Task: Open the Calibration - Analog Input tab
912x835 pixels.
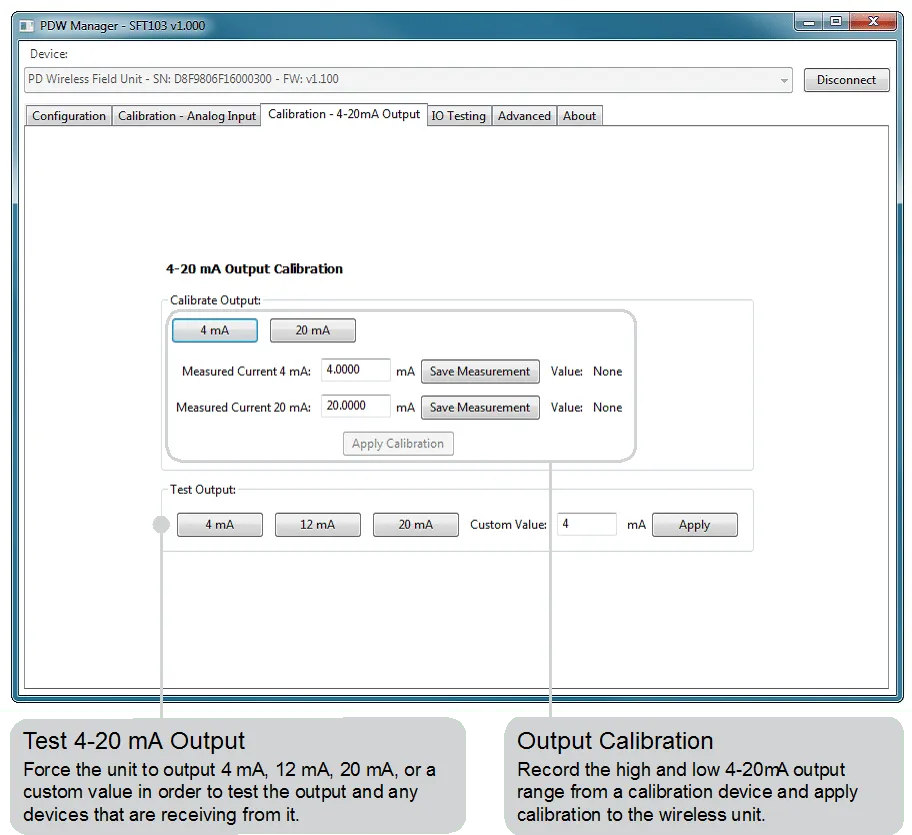Action: click(187, 116)
